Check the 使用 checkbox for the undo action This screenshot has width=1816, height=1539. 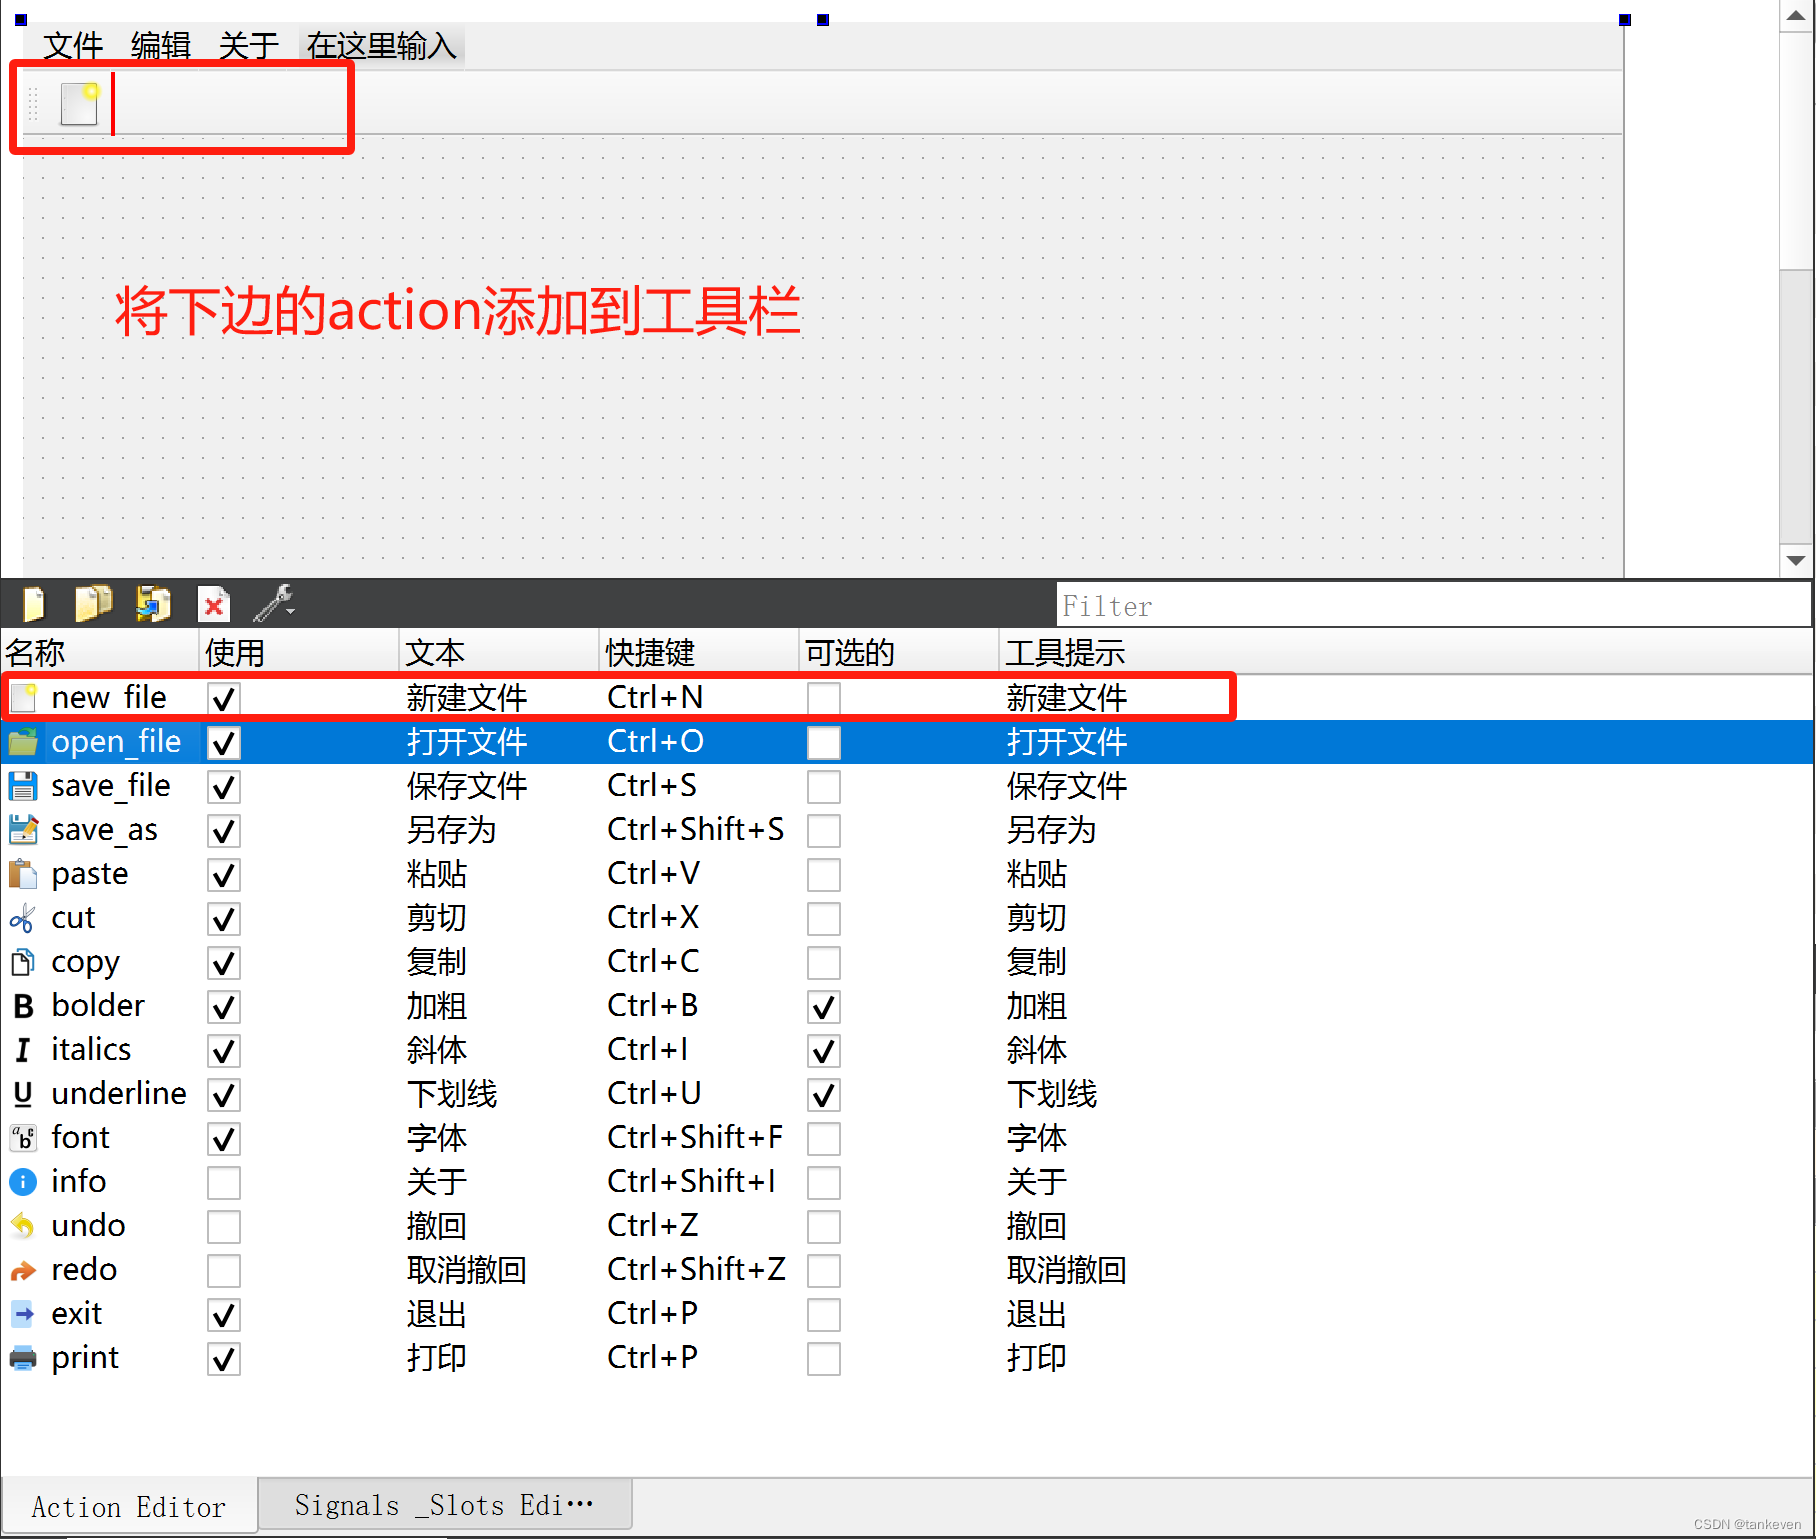223,1226
